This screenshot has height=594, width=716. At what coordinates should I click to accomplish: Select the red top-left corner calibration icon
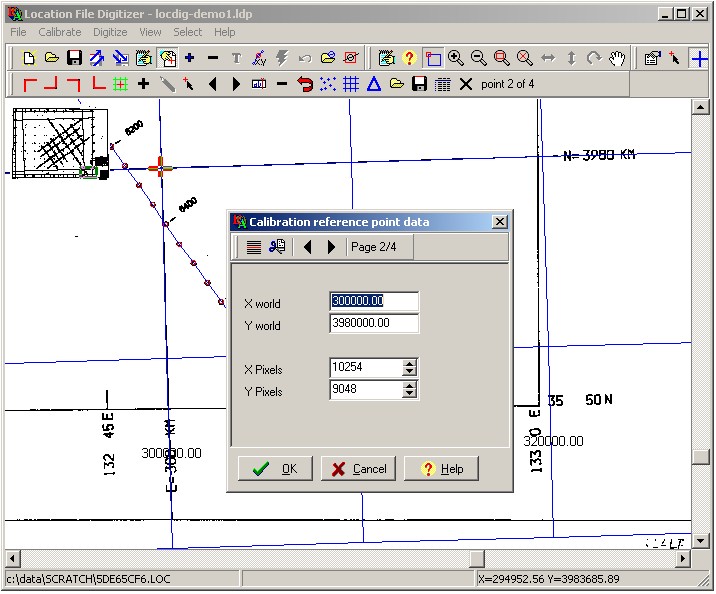[x=30, y=84]
